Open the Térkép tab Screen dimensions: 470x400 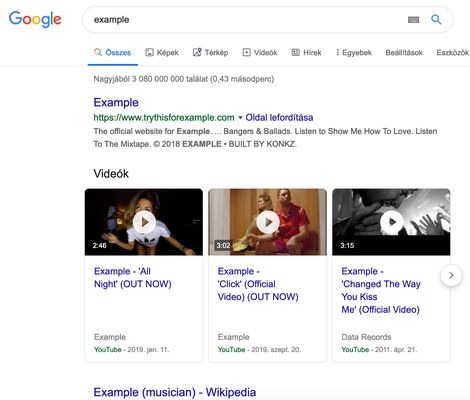click(x=210, y=52)
